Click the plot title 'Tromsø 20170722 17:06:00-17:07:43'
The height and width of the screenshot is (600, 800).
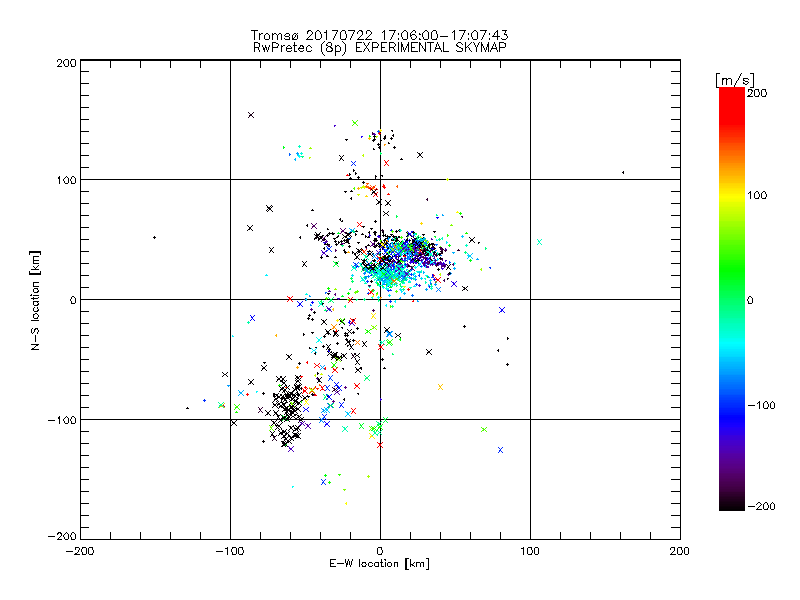[x=379, y=35]
